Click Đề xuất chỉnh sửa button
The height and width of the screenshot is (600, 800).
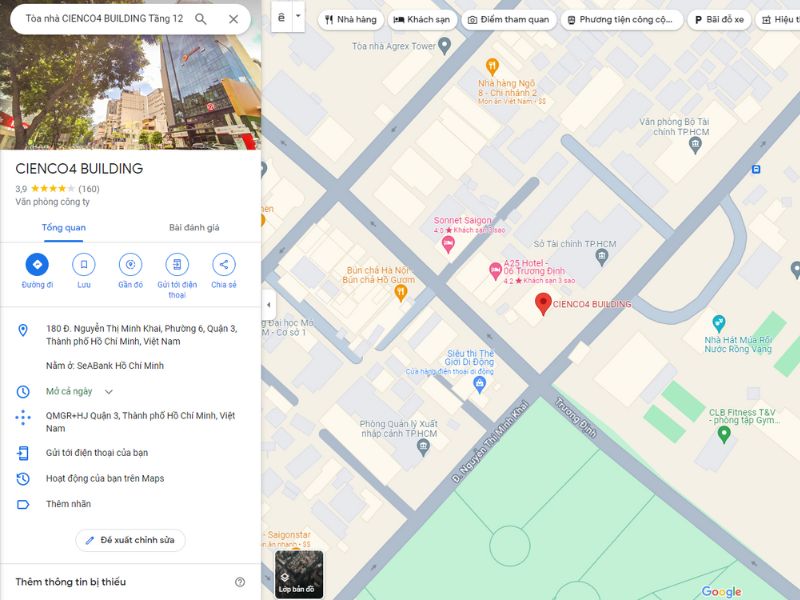(x=131, y=540)
